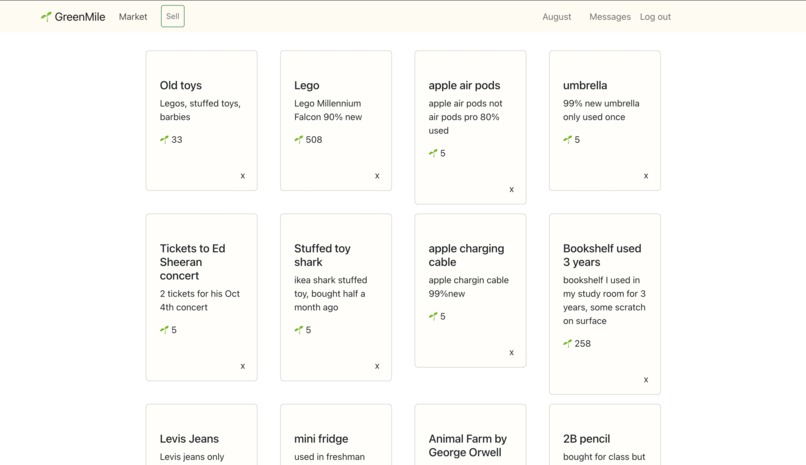Viewport: 806px width, 465px height.
Task: Open the Lego listing title
Action: click(306, 85)
